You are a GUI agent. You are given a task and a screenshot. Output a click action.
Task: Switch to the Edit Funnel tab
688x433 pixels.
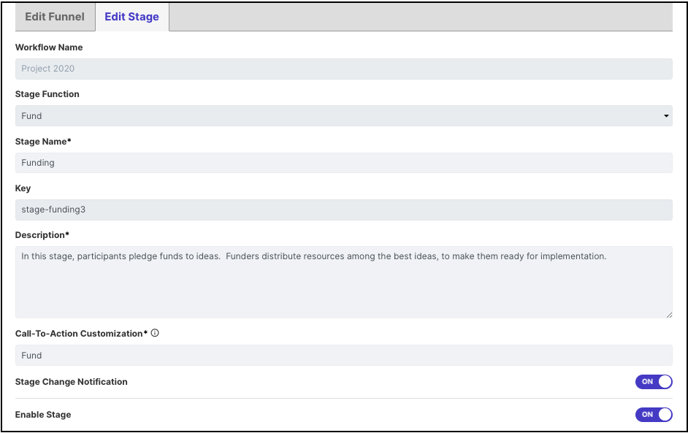[55, 17]
